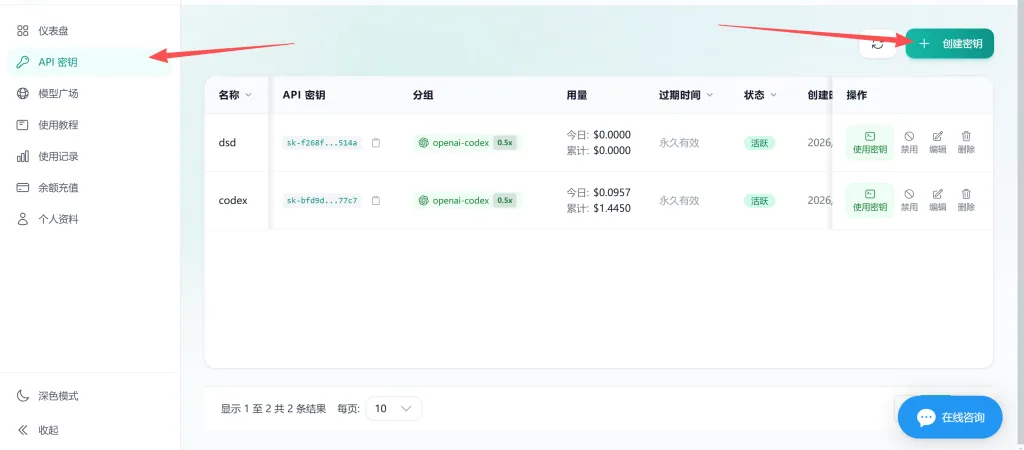
Task: Refresh the API key list
Action: coord(878,44)
